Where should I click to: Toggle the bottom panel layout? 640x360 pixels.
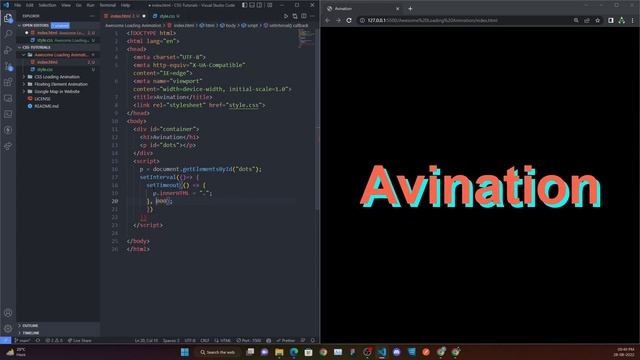[252, 5]
